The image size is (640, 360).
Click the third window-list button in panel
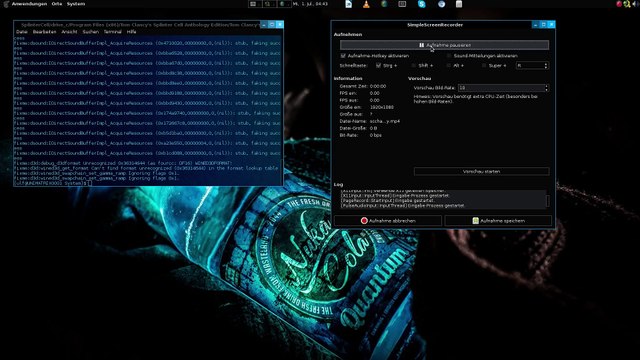coord(284,4)
